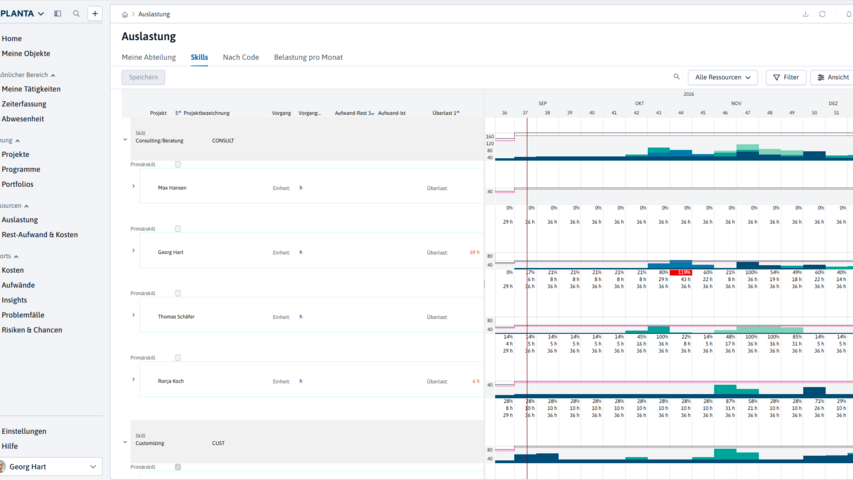Open the Alle Ressourcen dropdown
The height and width of the screenshot is (480, 853).
tap(722, 77)
